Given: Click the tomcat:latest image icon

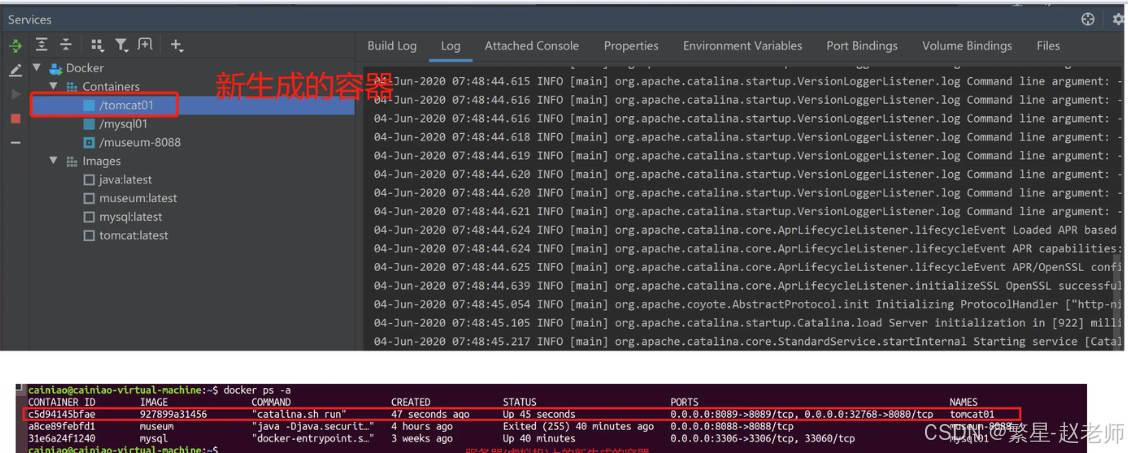Looking at the screenshot, I should pos(89,236).
